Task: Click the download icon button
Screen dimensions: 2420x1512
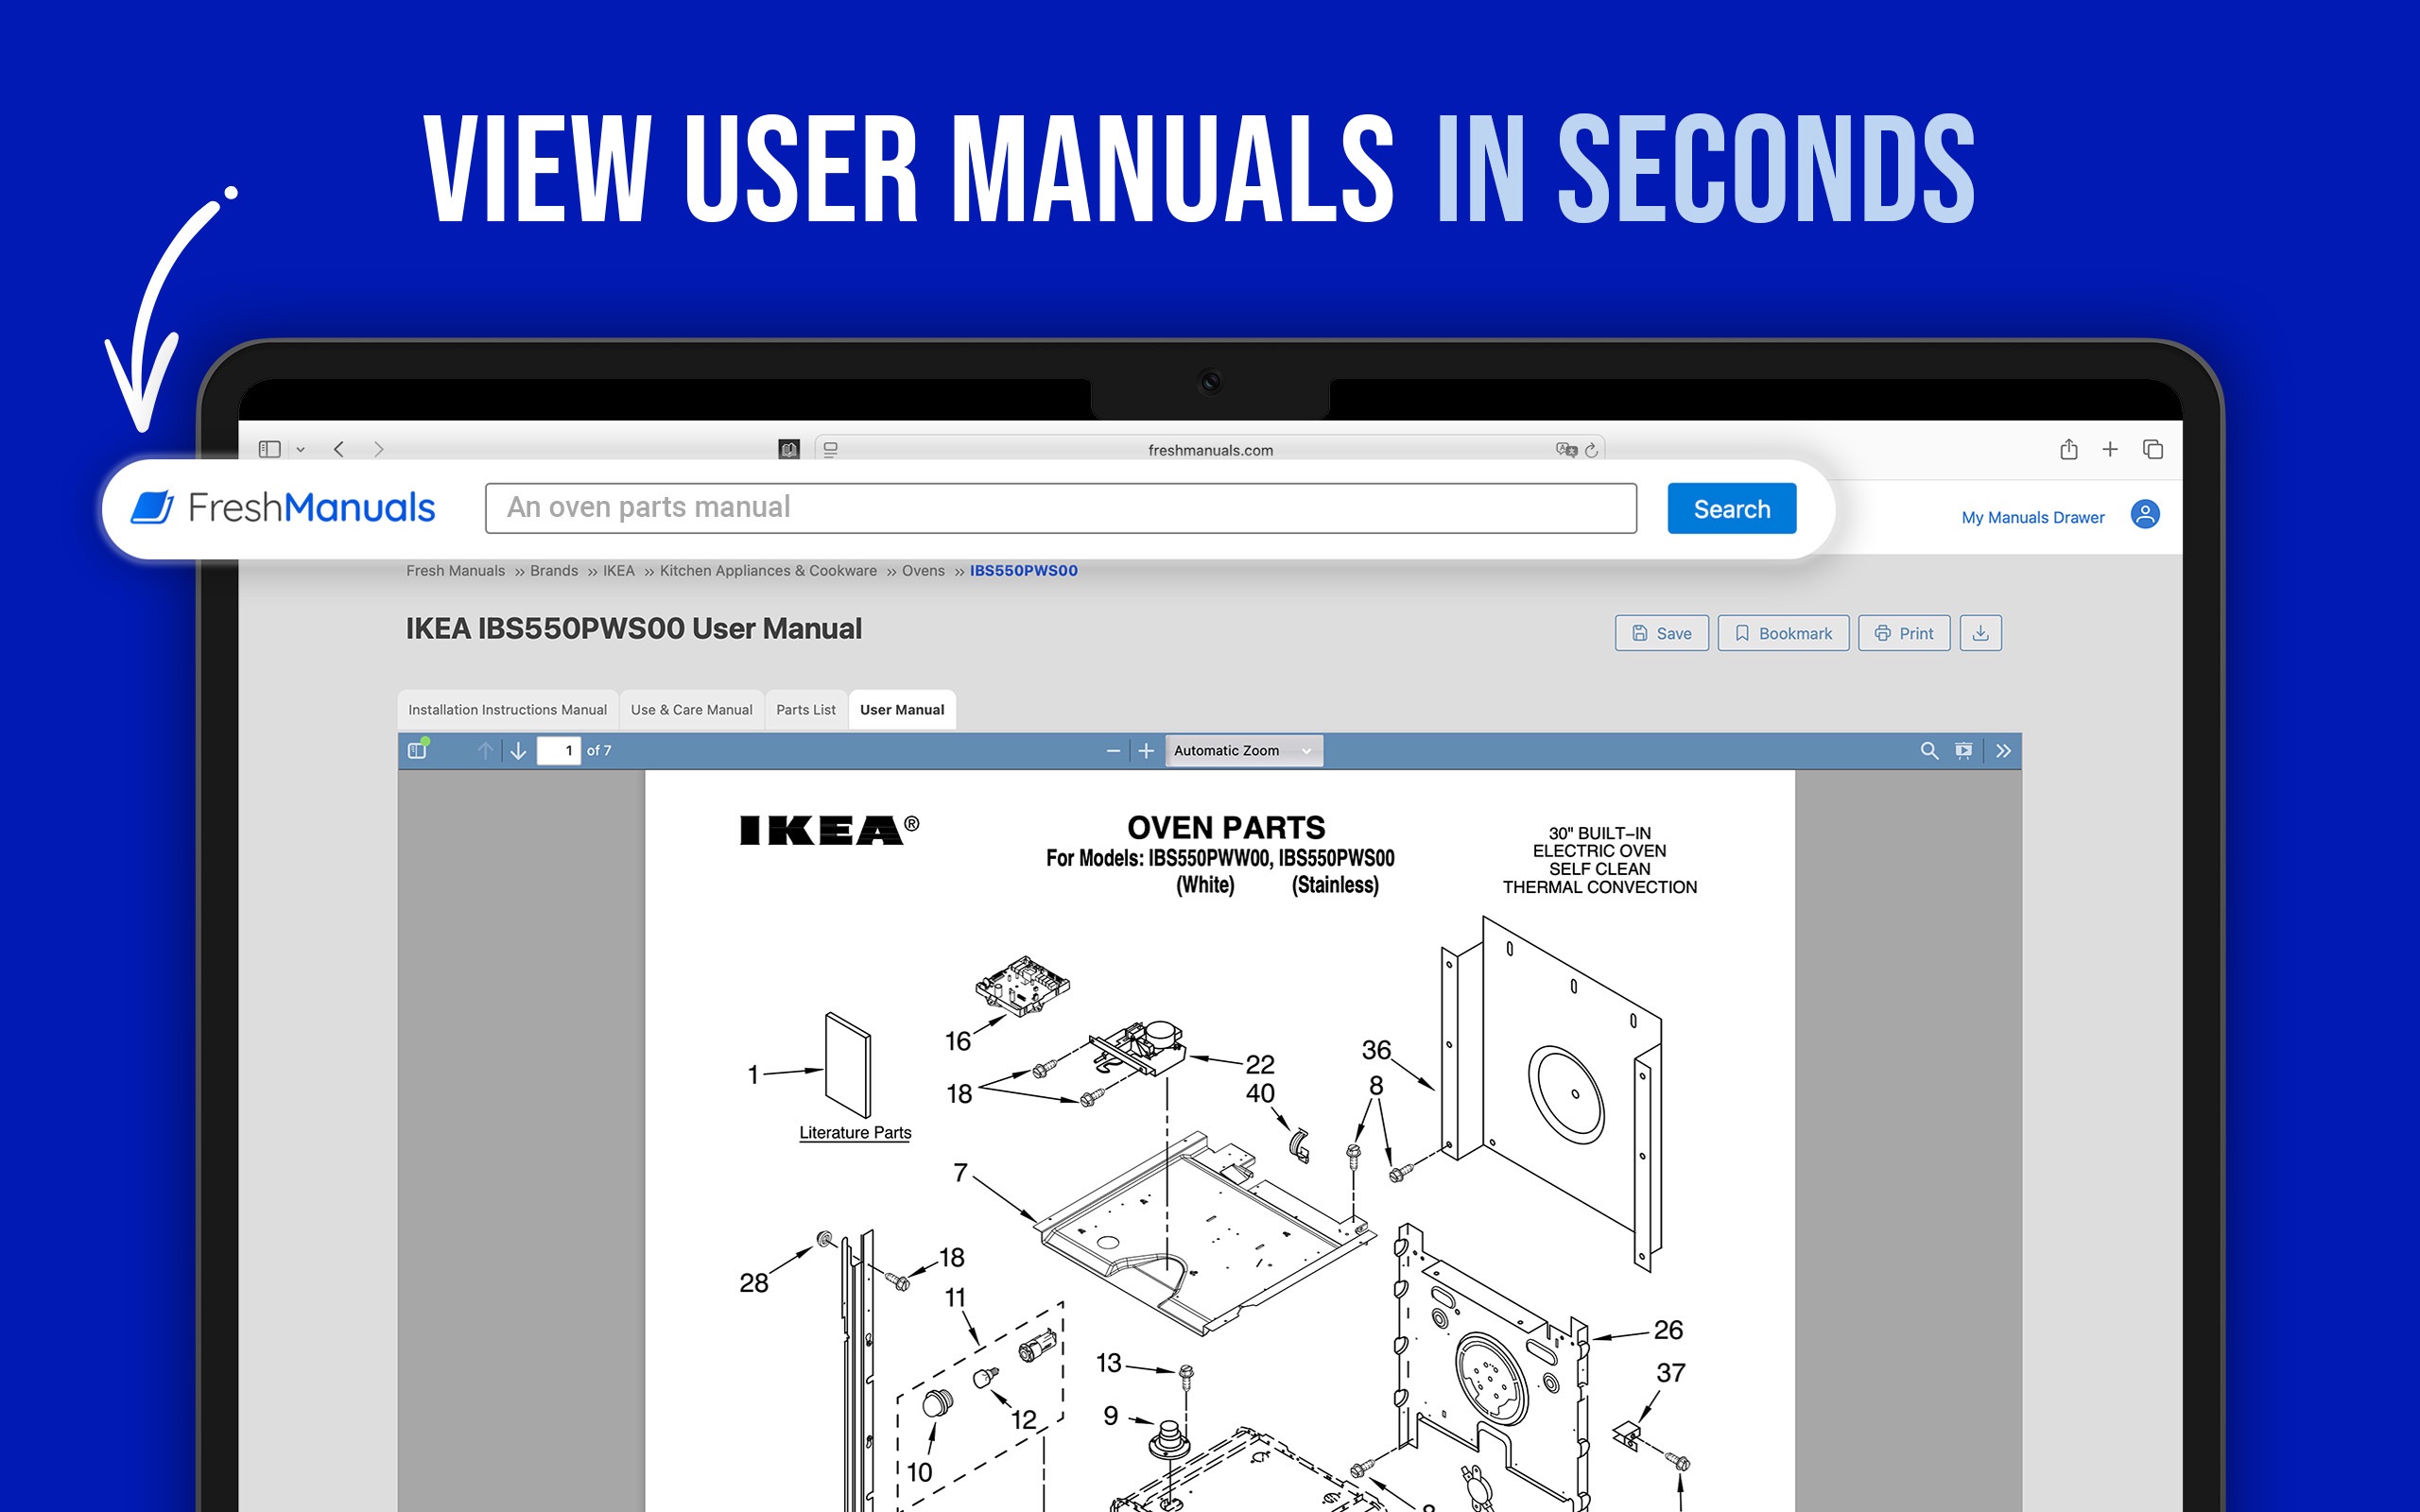Action: pyautogui.click(x=1980, y=633)
